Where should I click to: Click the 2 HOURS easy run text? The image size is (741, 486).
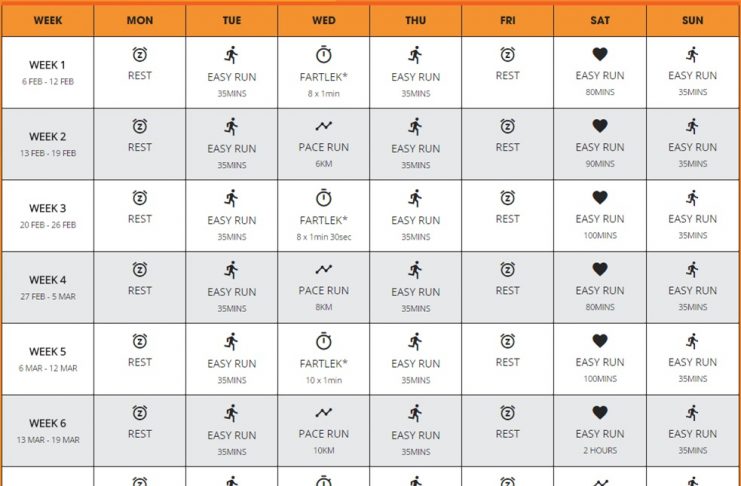[x=600, y=451]
